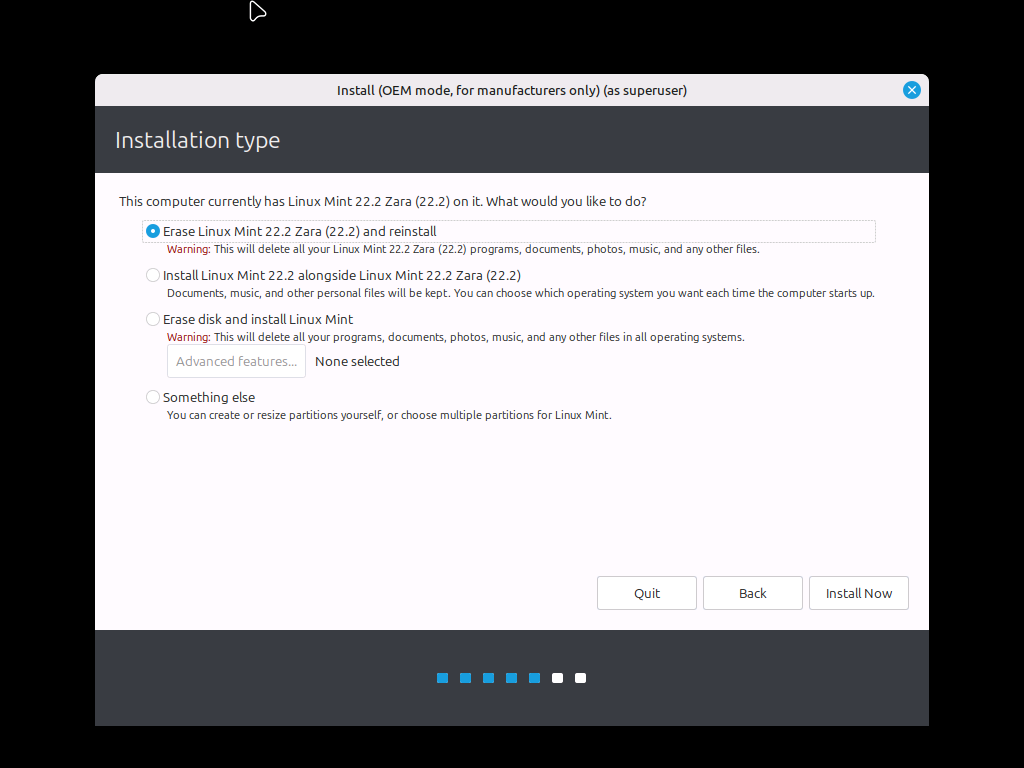This screenshot has width=1024, height=768.
Task: Select the Erase and reinstall radio button
Action: pyautogui.click(x=153, y=231)
